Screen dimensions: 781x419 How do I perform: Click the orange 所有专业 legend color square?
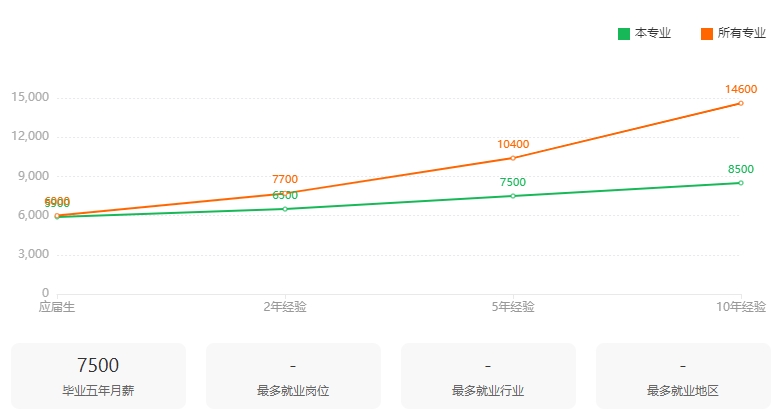pyautogui.click(x=707, y=34)
